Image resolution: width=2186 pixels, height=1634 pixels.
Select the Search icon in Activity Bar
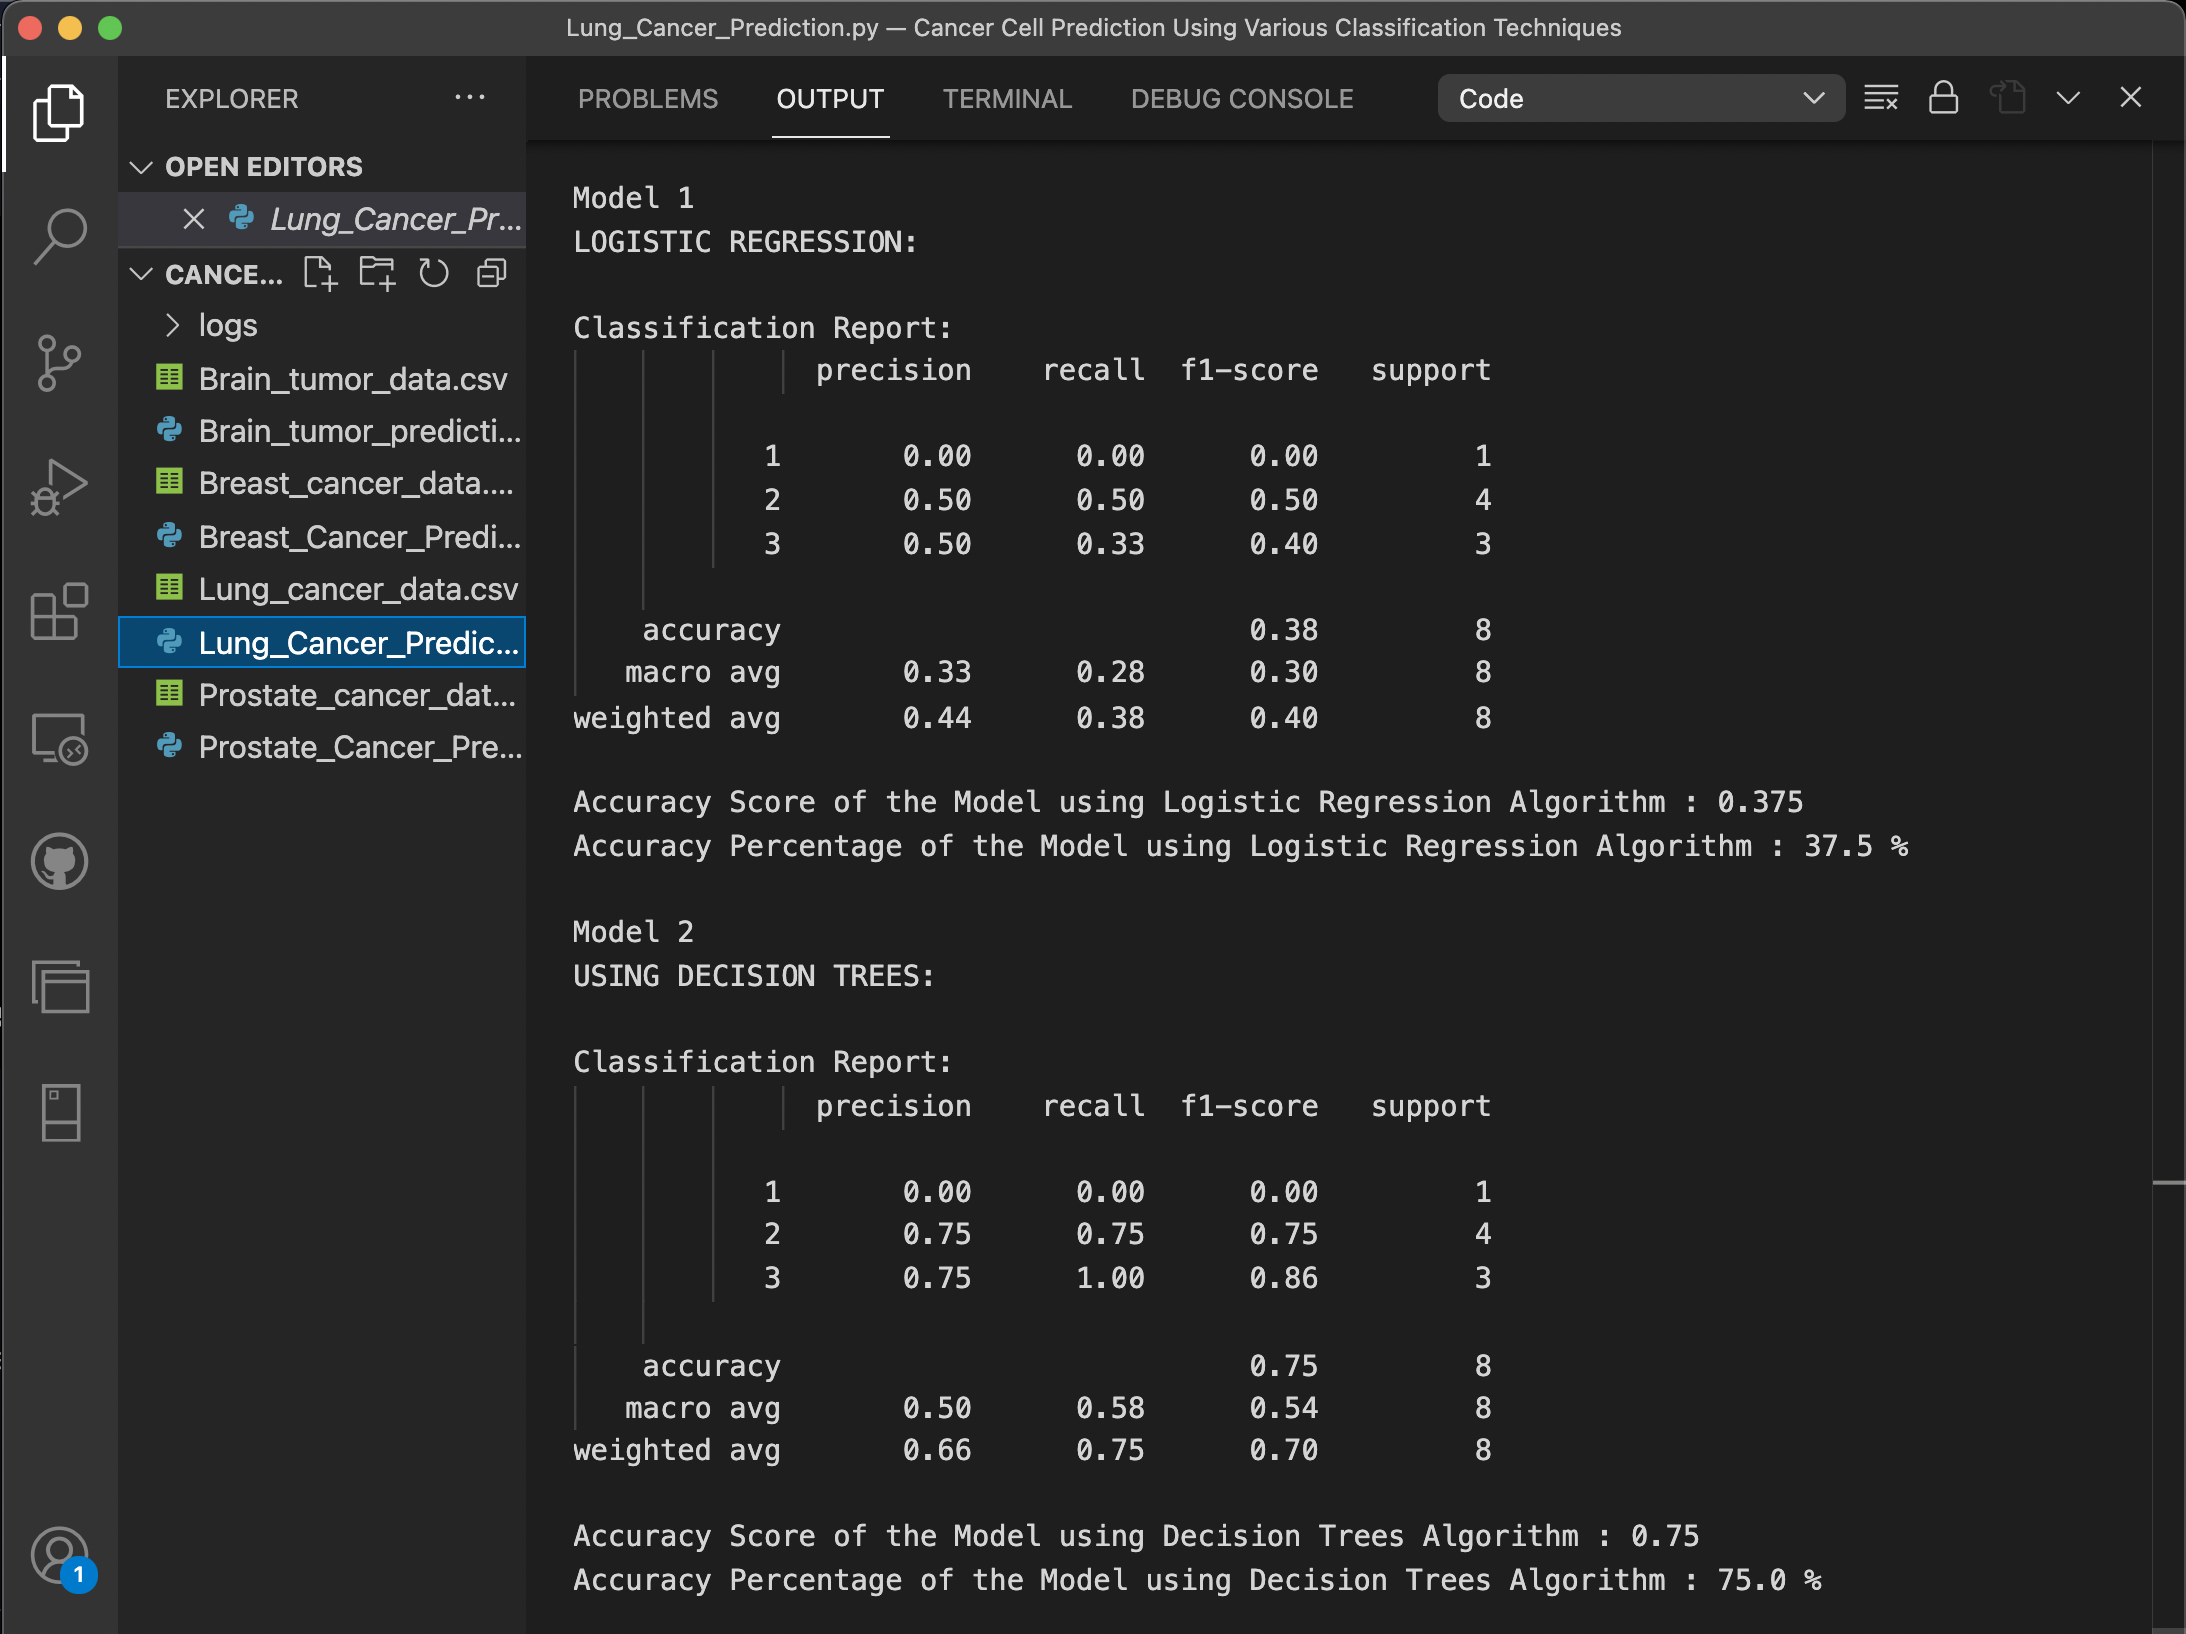pyautogui.click(x=59, y=235)
